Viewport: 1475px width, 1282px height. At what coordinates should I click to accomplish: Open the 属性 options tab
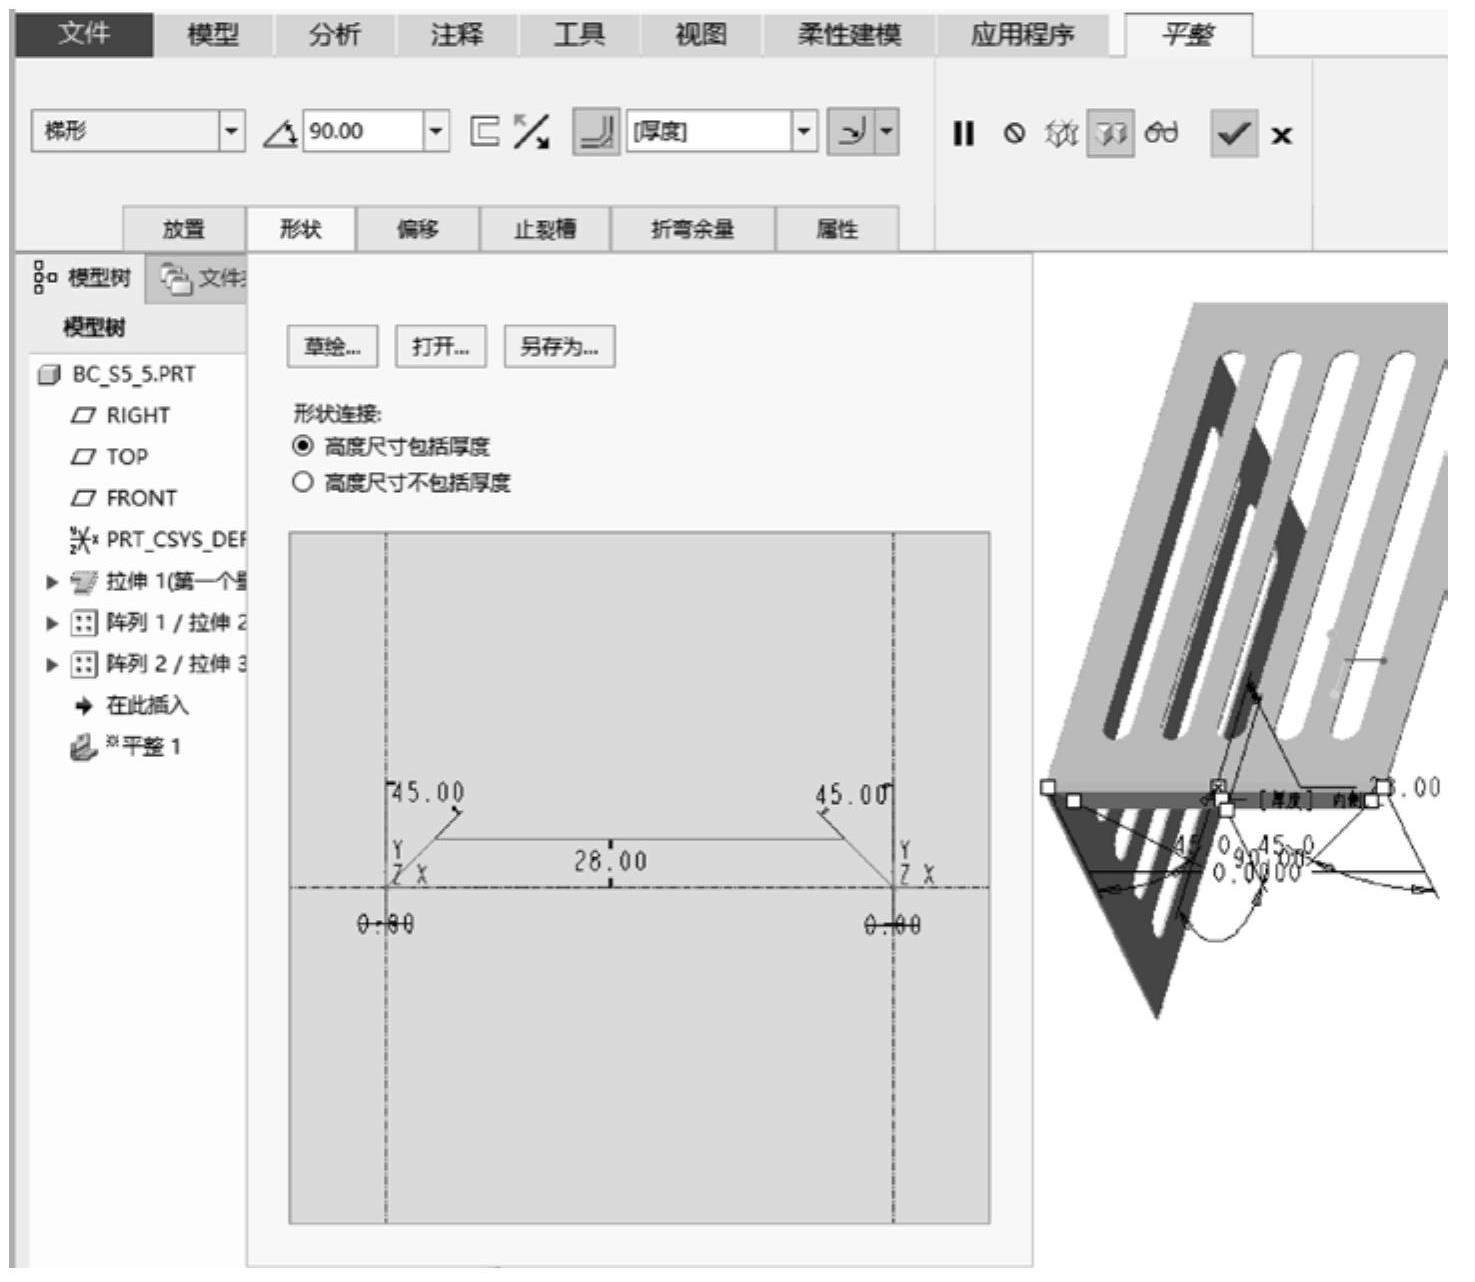point(837,229)
